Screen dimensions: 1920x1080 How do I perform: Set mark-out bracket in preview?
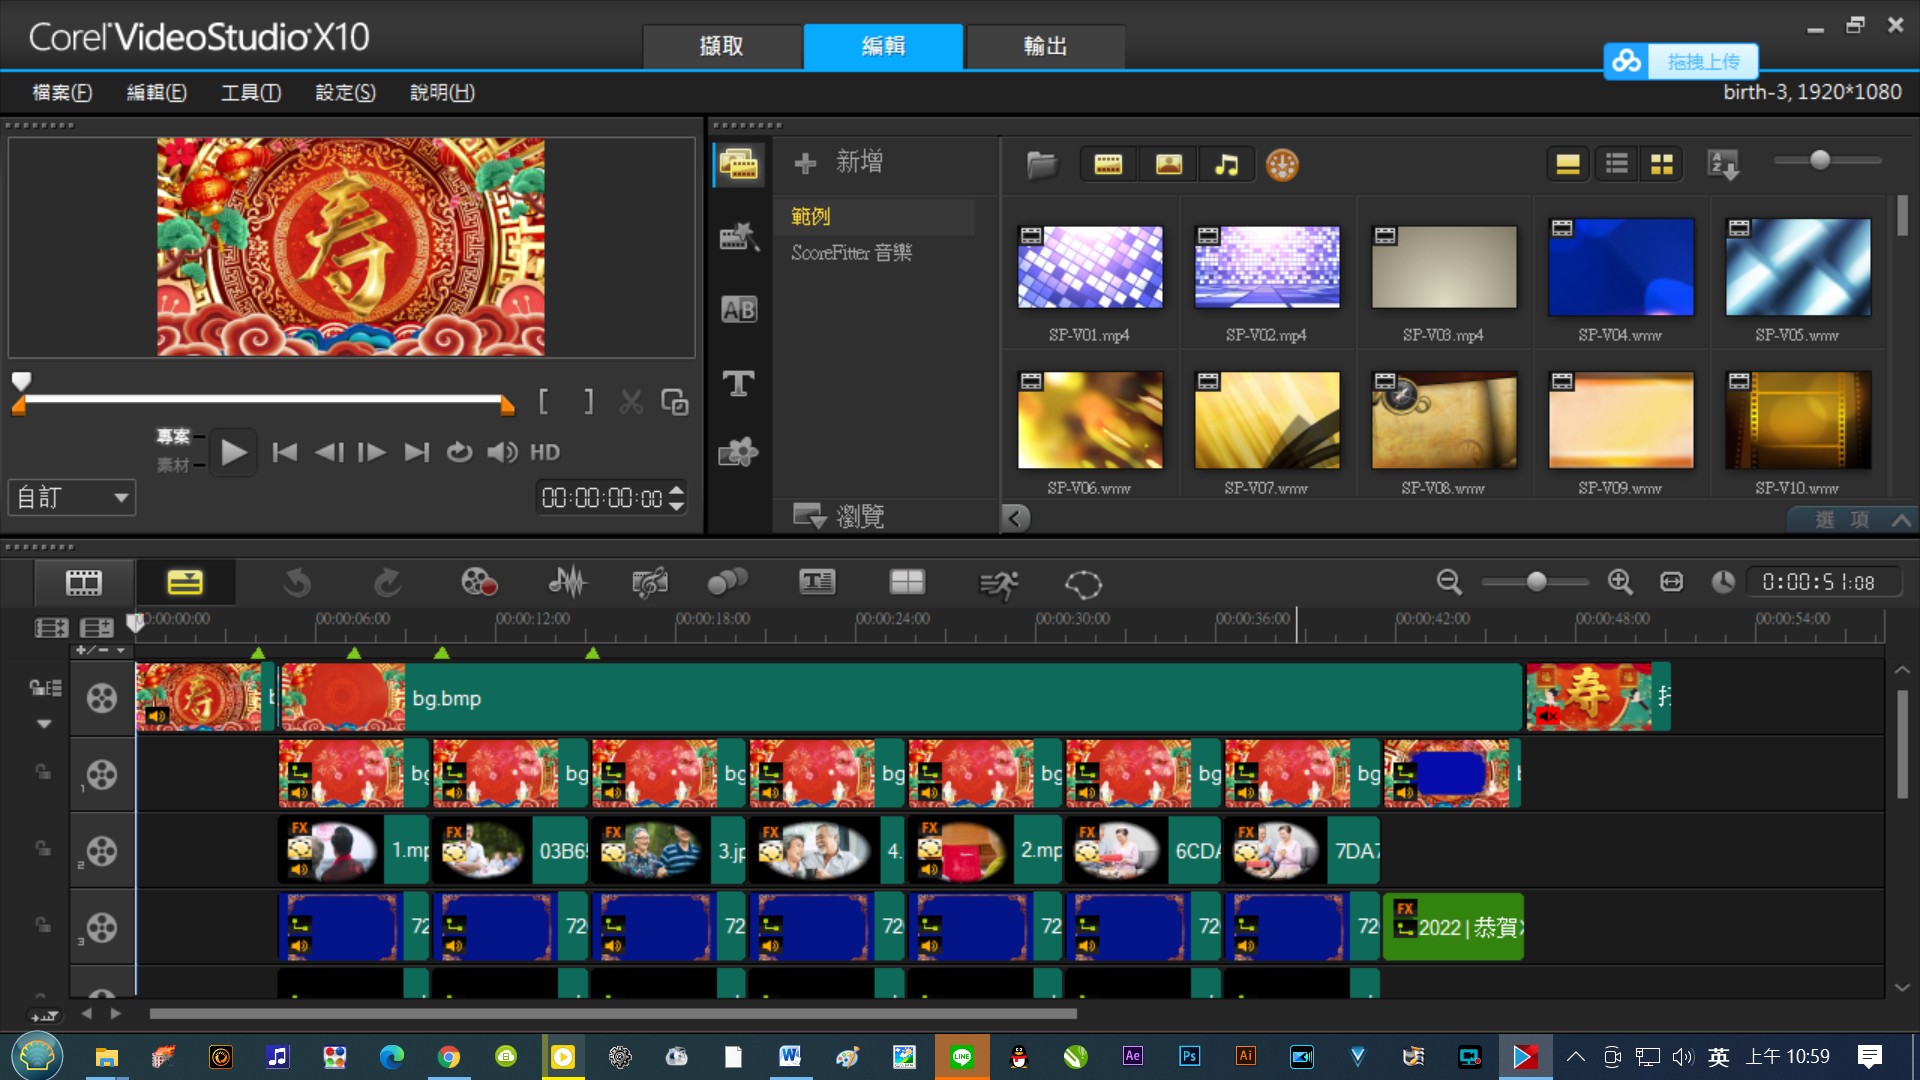589,402
